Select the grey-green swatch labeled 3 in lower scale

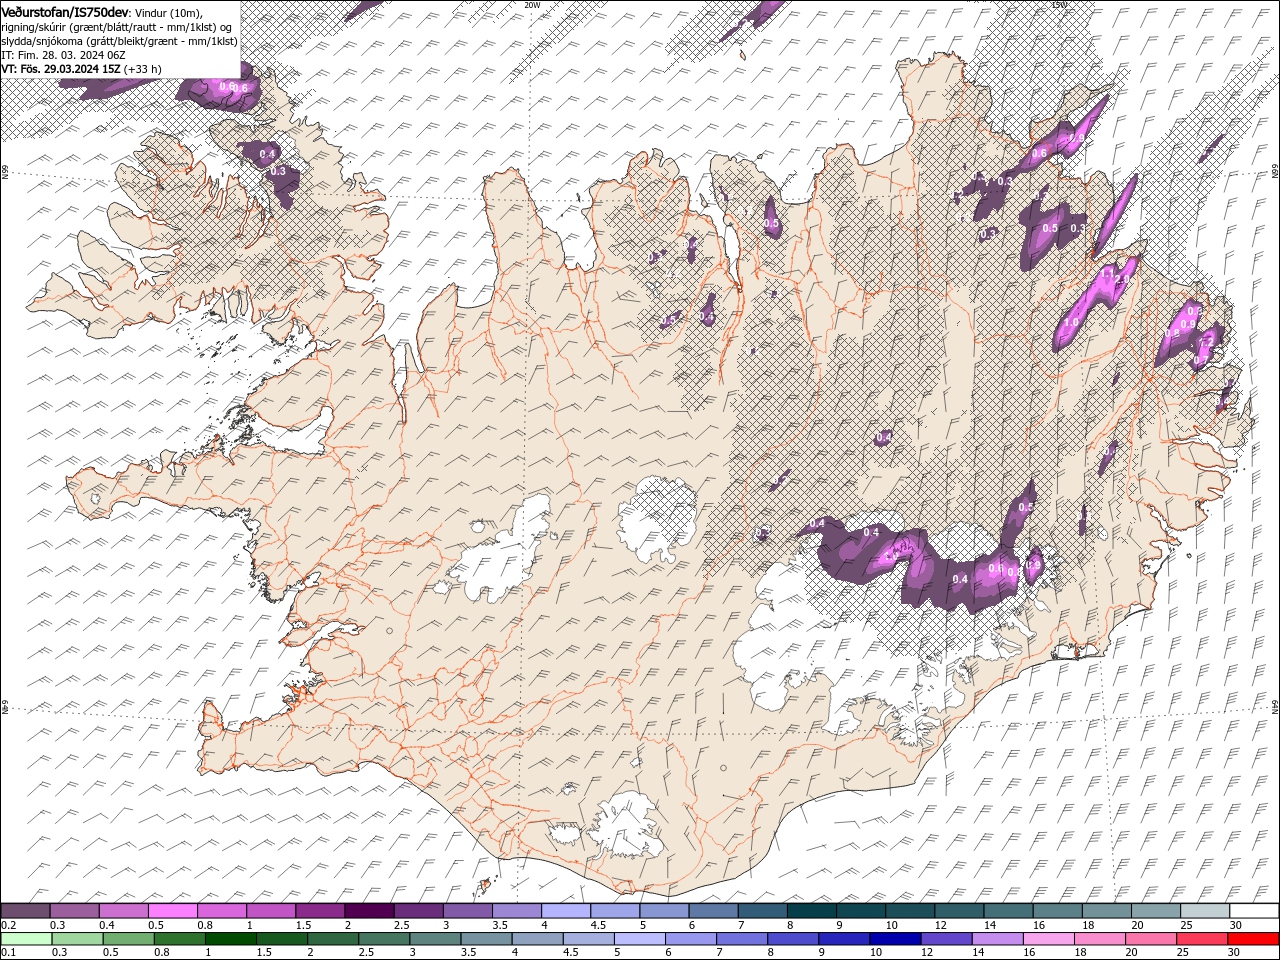(435, 939)
